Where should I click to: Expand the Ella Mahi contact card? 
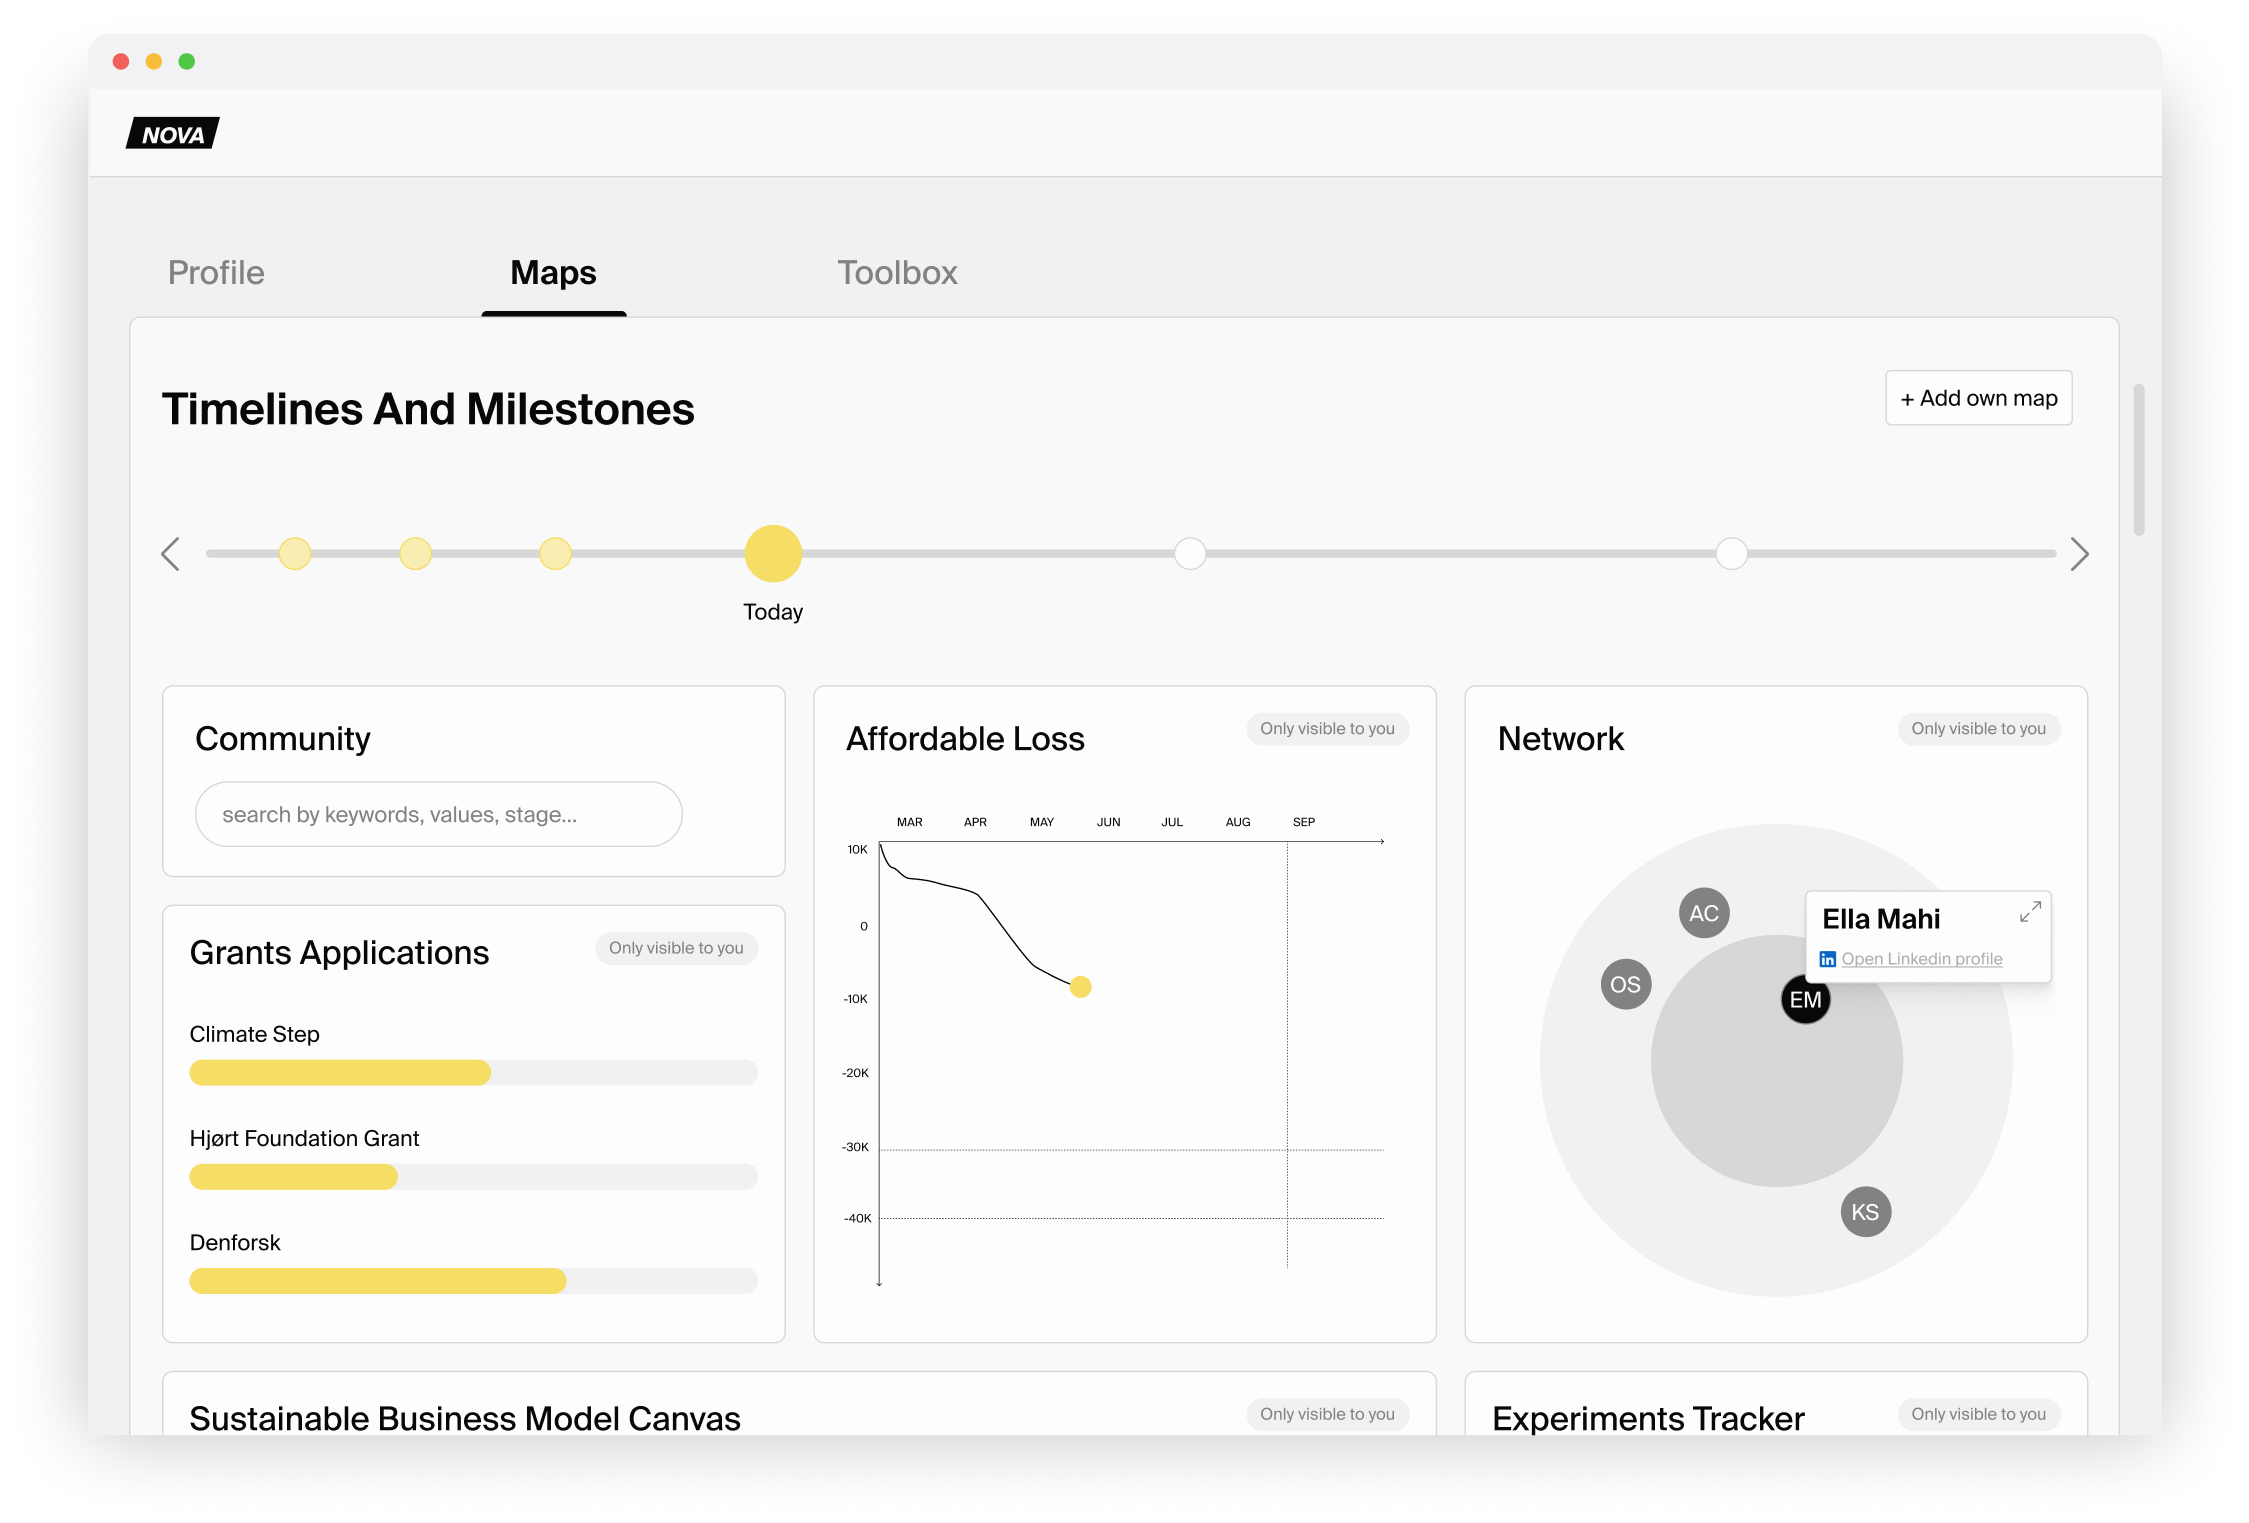coord(2029,912)
